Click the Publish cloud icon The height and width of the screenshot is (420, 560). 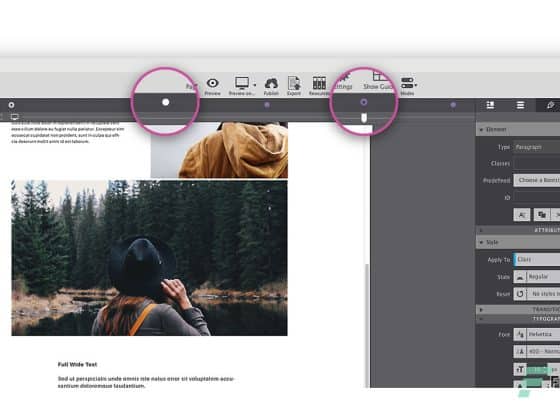tap(271, 83)
